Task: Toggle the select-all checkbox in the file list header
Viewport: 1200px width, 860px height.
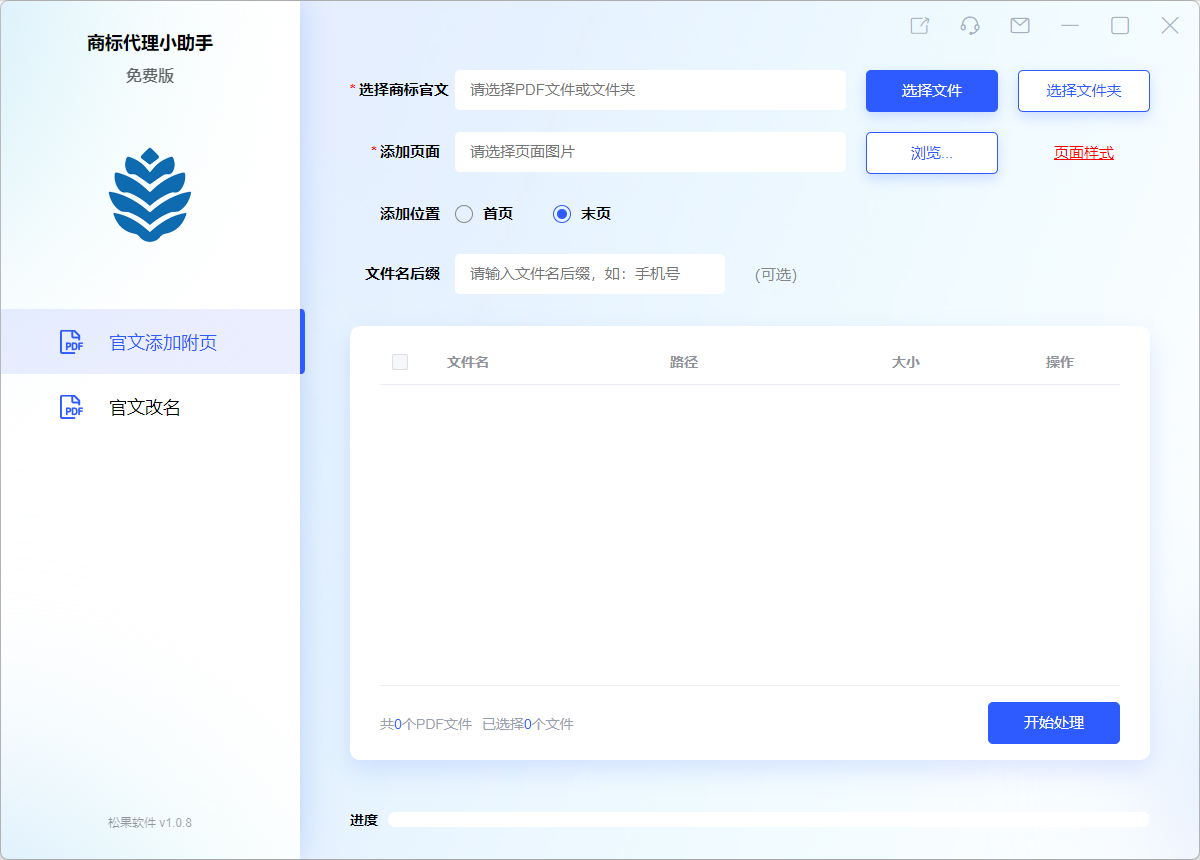Action: tap(400, 362)
